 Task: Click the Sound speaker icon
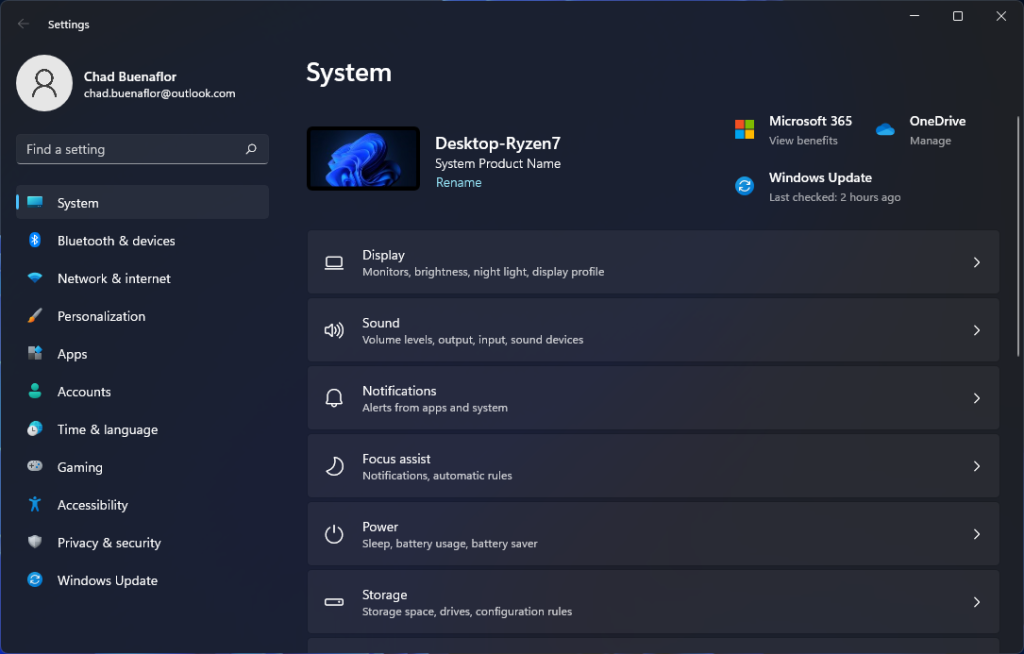click(x=334, y=331)
